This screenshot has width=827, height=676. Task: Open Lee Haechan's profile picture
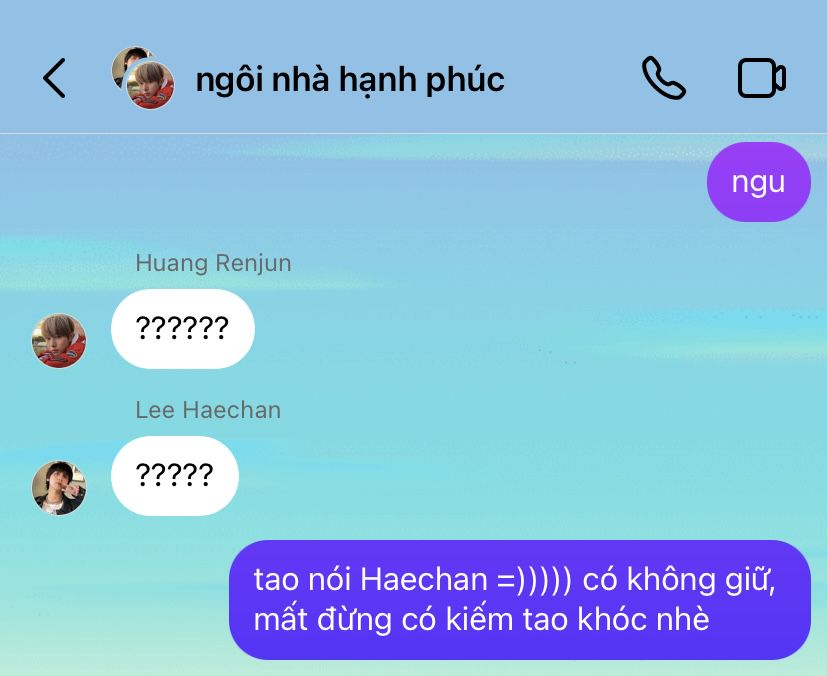59,488
